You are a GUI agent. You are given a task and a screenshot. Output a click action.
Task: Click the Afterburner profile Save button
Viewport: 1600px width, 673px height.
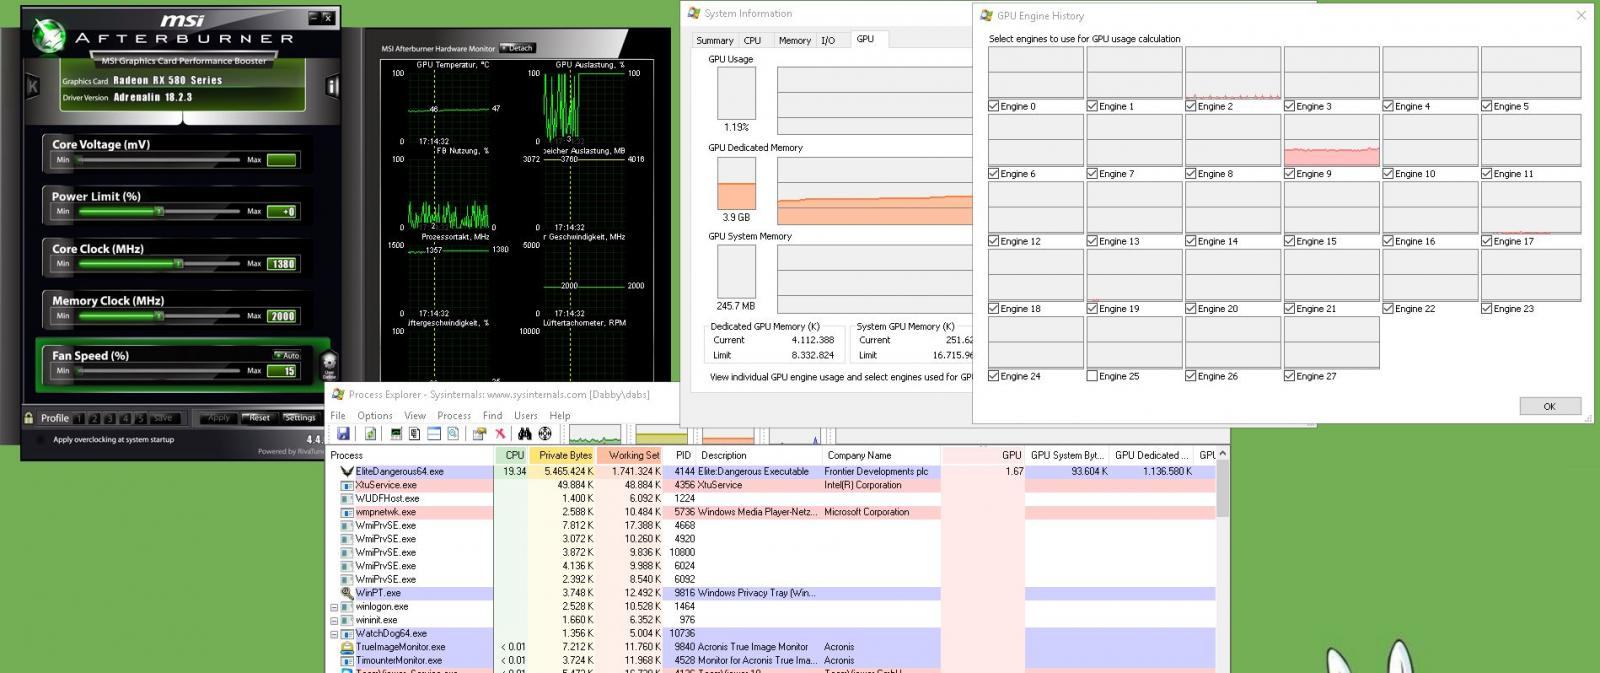(x=163, y=418)
